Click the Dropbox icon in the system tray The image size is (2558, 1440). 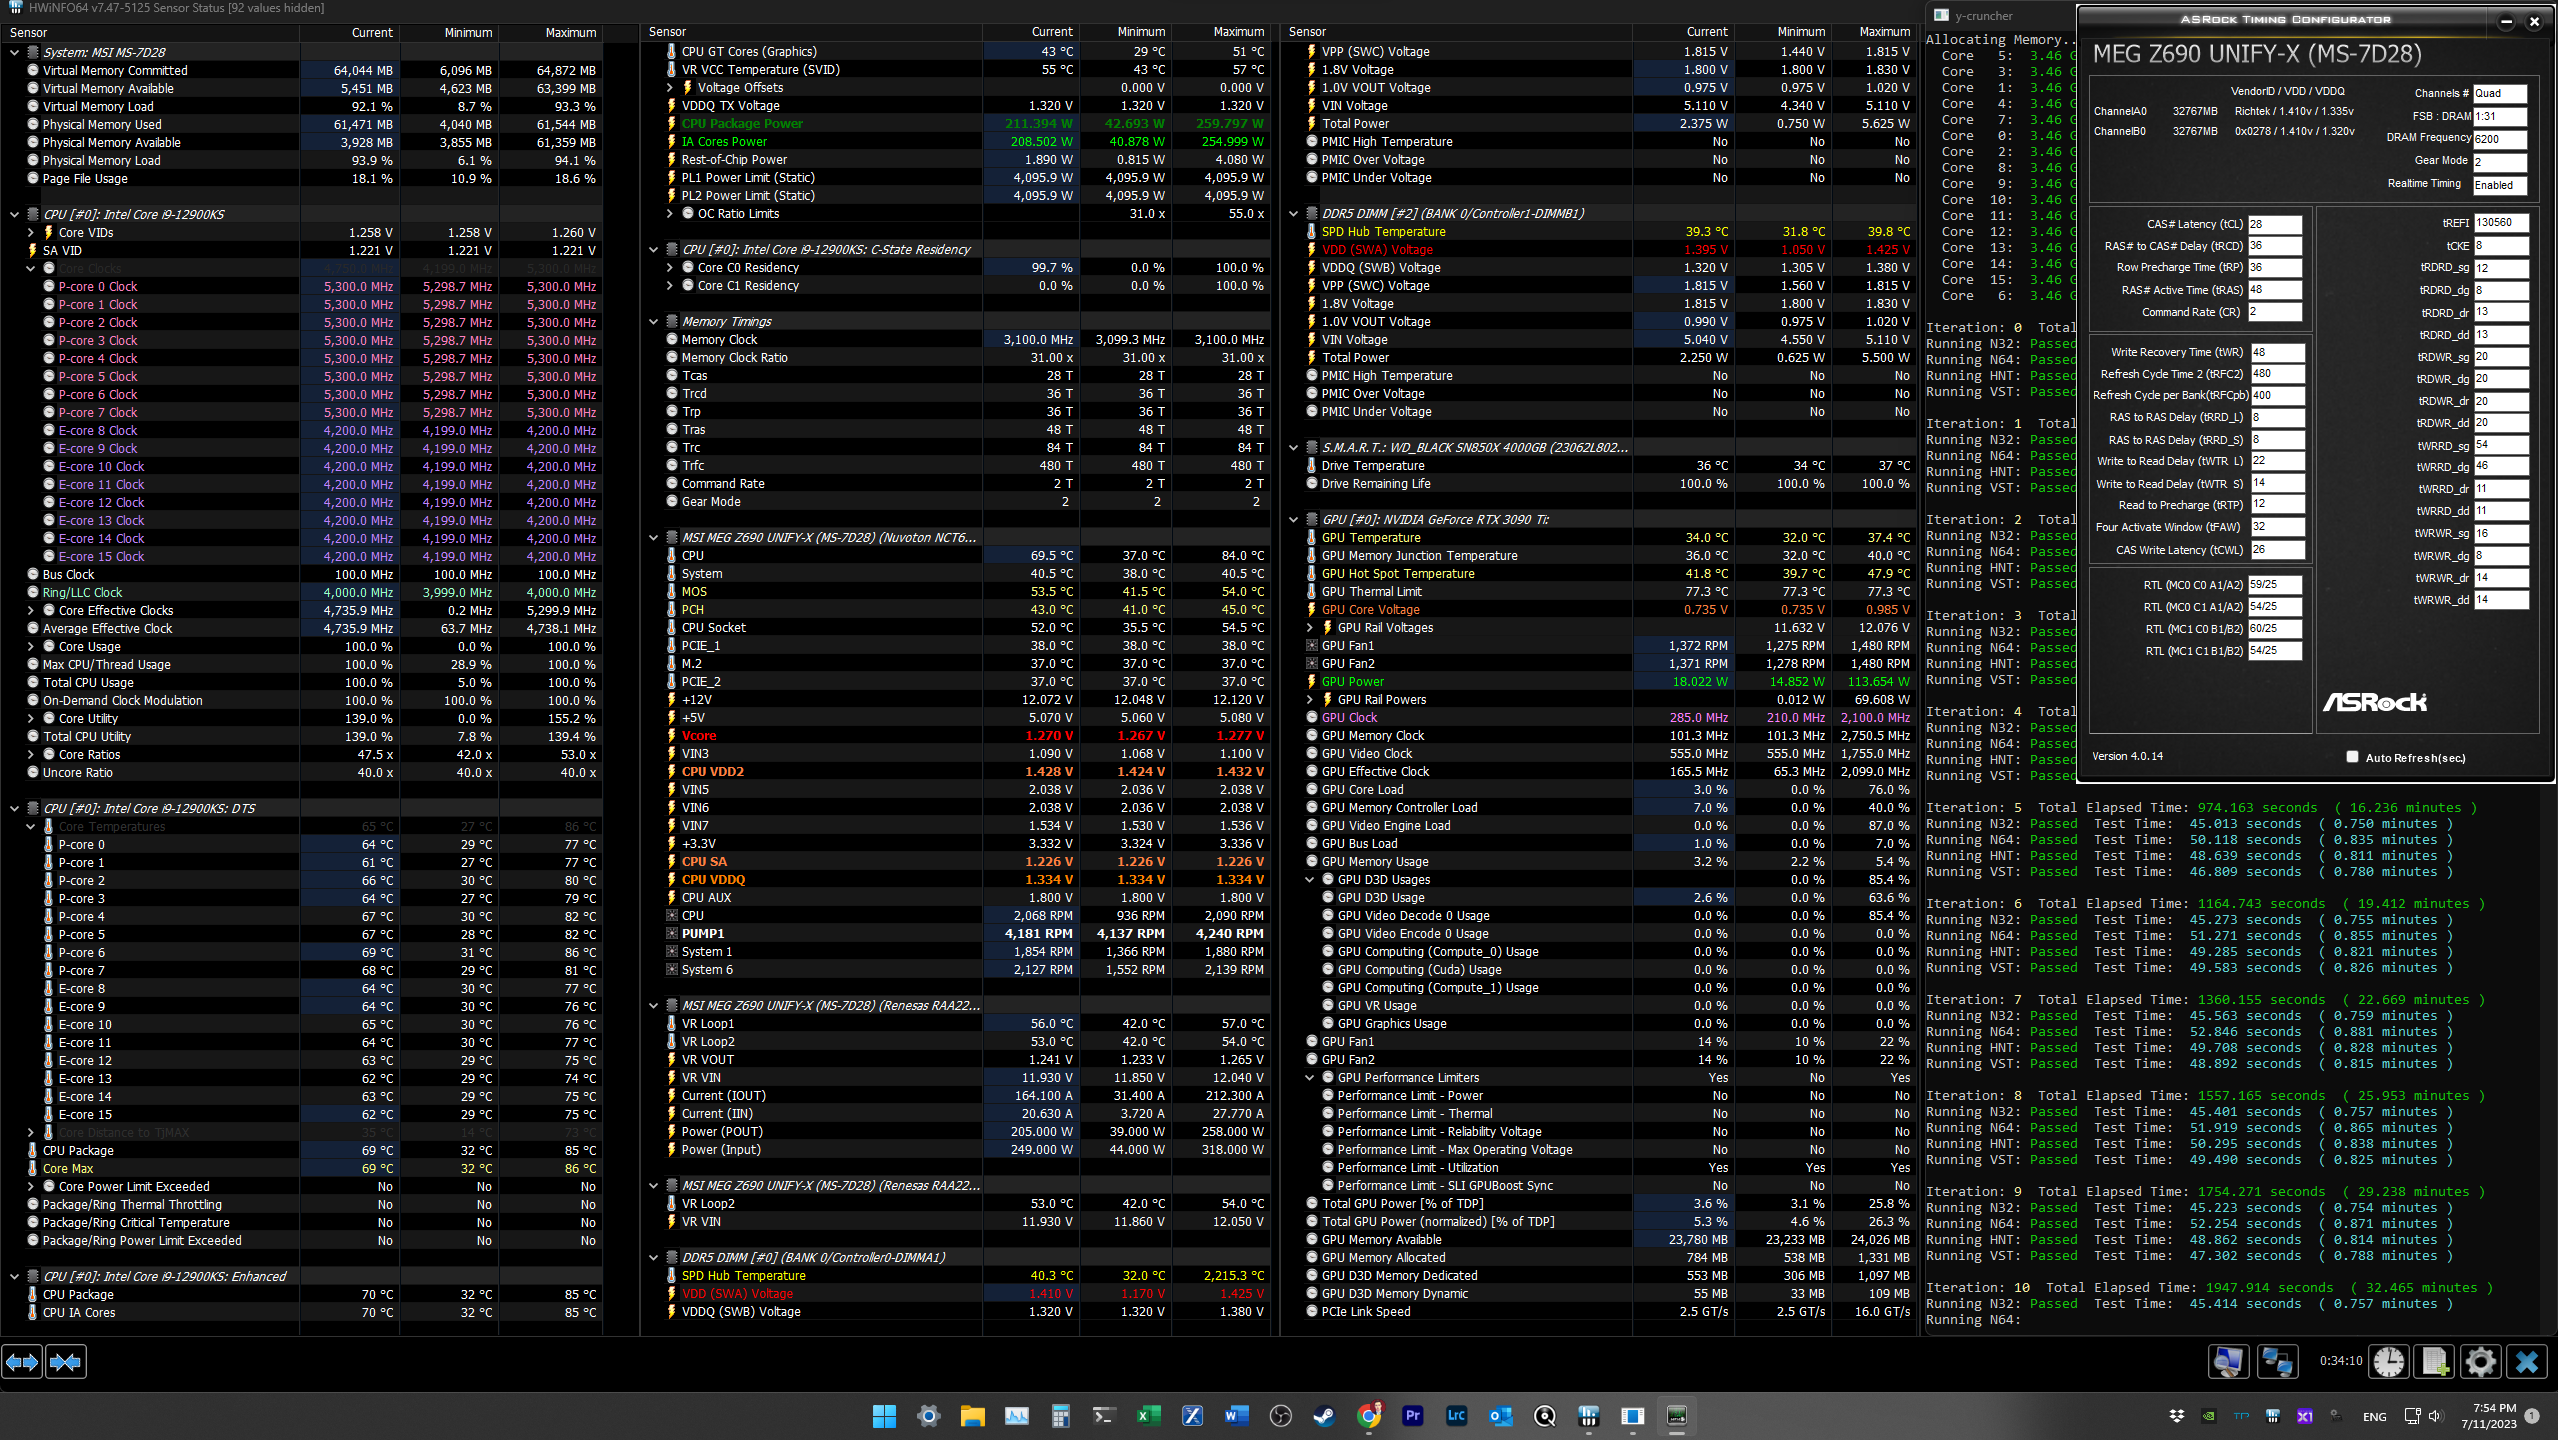tap(2177, 1416)
